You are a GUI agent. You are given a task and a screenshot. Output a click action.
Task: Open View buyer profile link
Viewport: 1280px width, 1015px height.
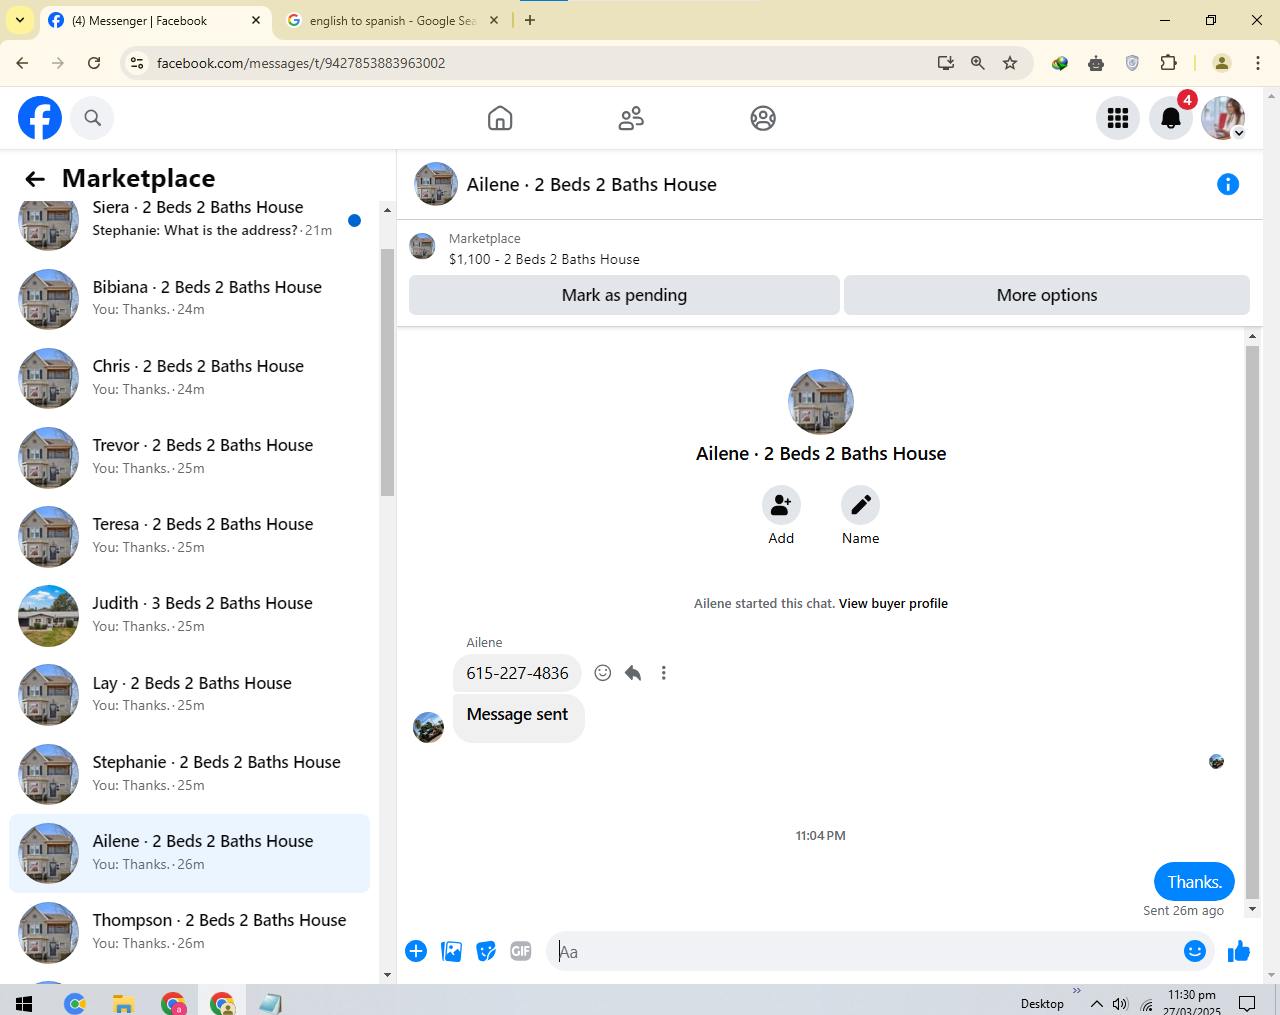pos(893,603)
